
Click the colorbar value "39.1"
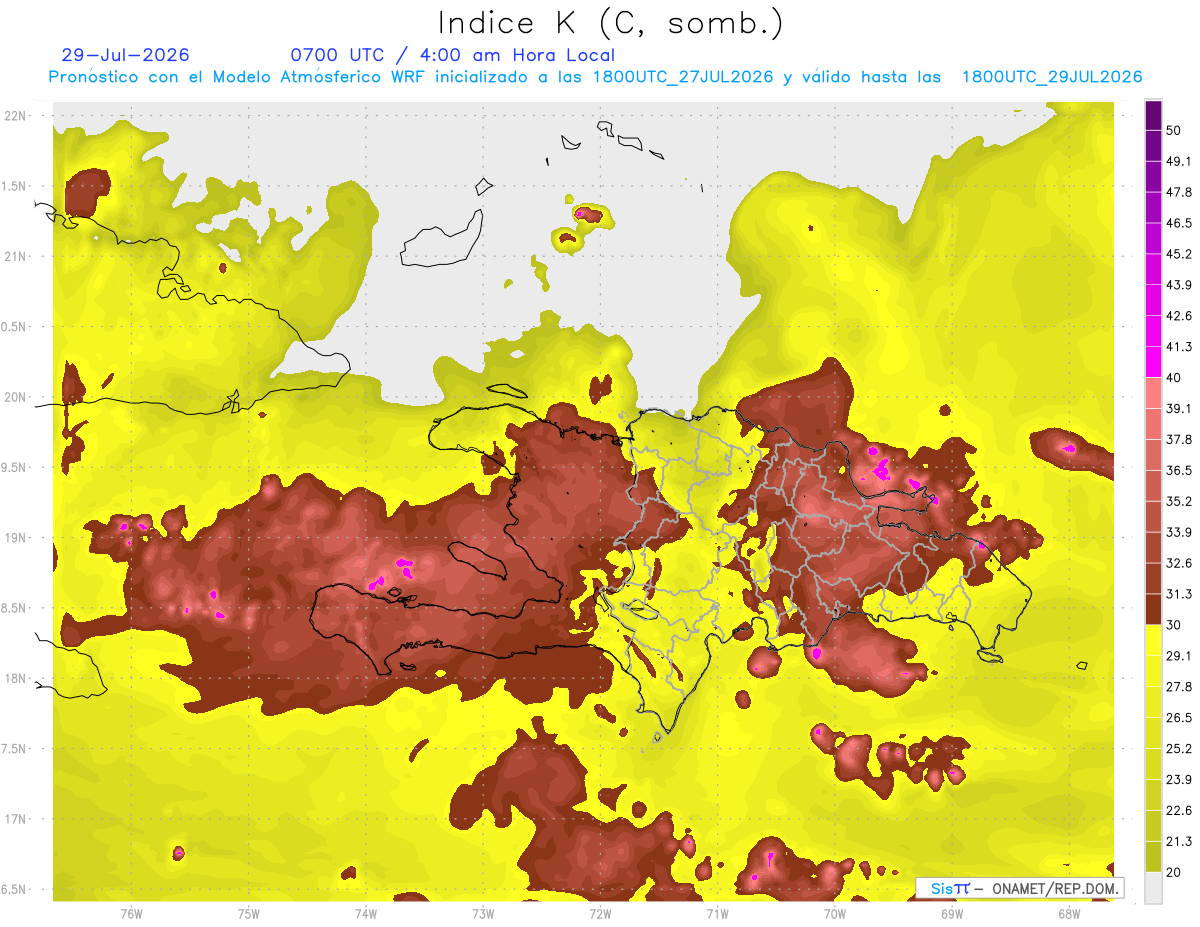[x=1178, y=408]
